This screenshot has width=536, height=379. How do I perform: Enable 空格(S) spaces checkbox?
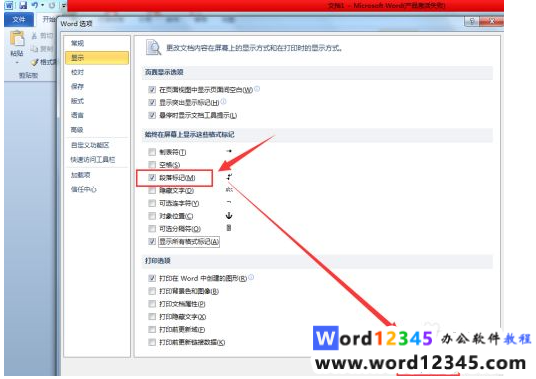[152, 165]
